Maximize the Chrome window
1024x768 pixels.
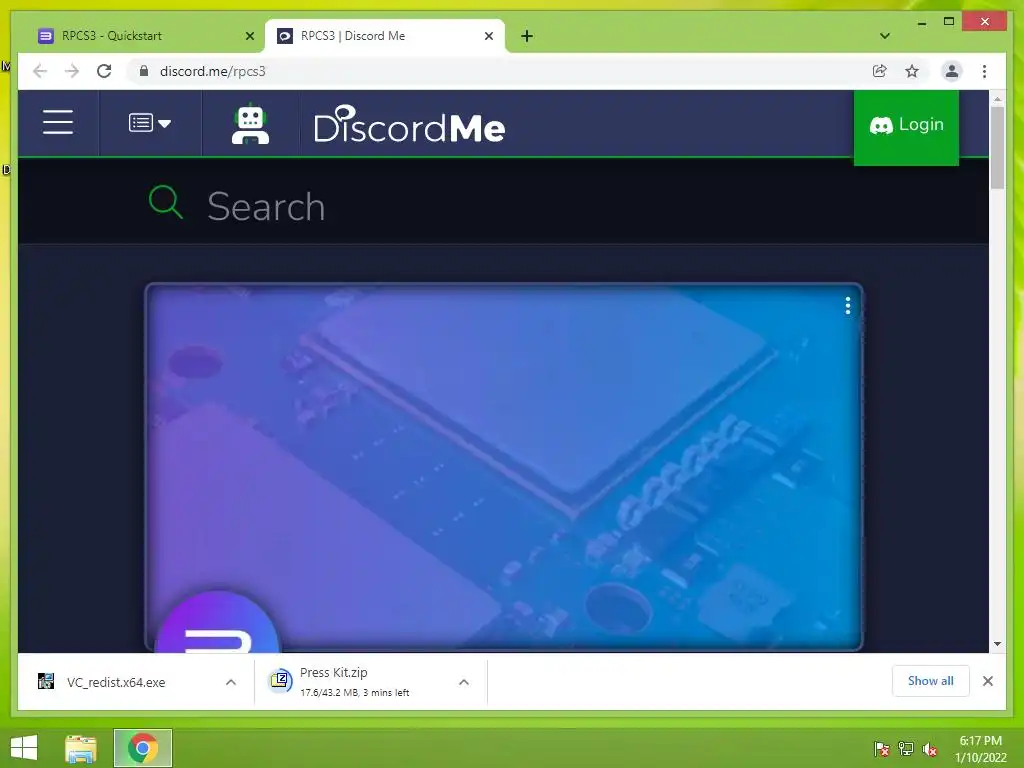click(949, 22)
